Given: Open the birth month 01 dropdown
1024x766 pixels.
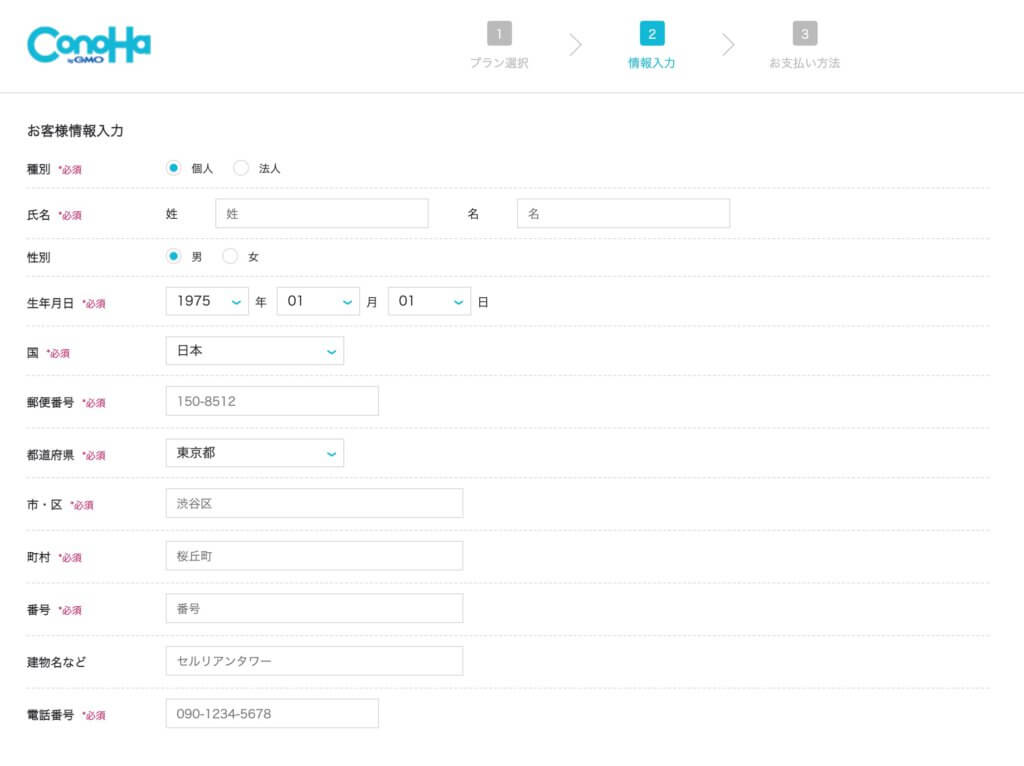Looking at the screenshot, I should click(318, 301).
